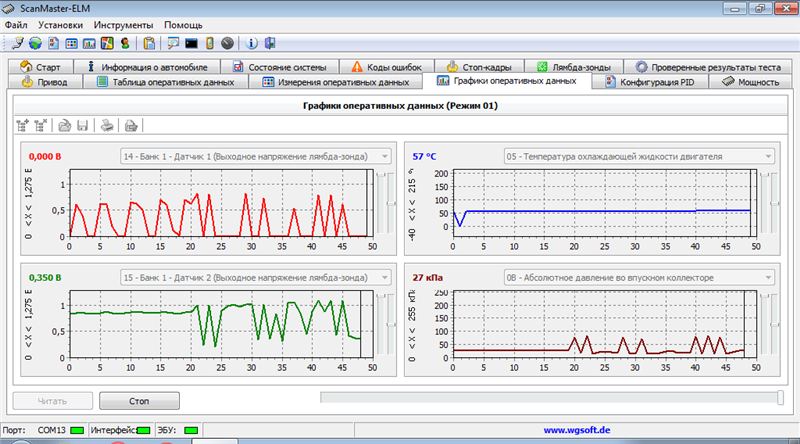Click the floppy disk save icon

click(83, 125)
